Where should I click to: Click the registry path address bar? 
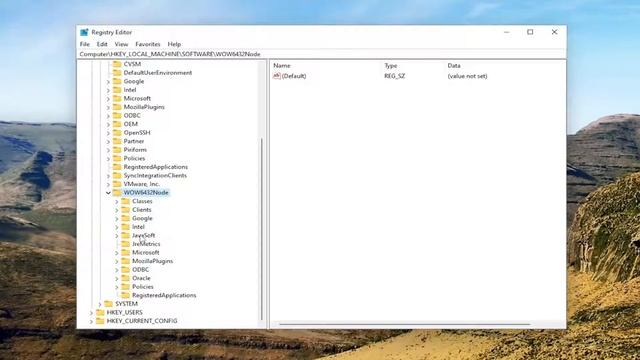coord(321,54)
